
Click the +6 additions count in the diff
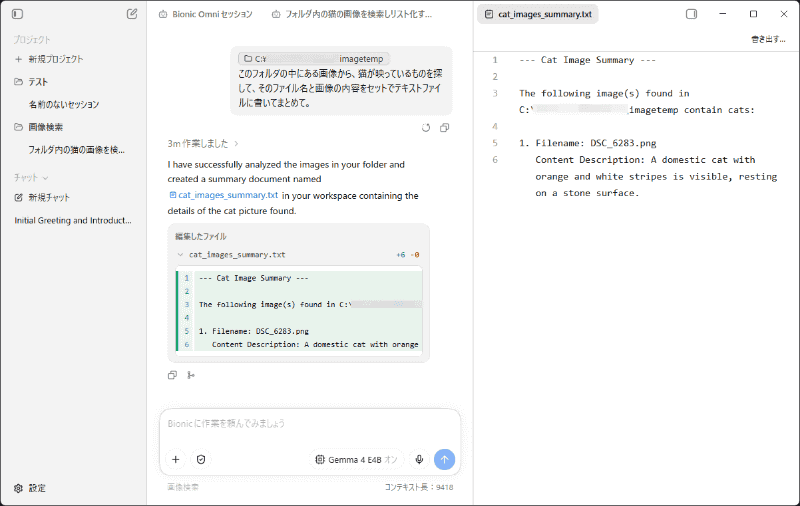click(401, 255)
